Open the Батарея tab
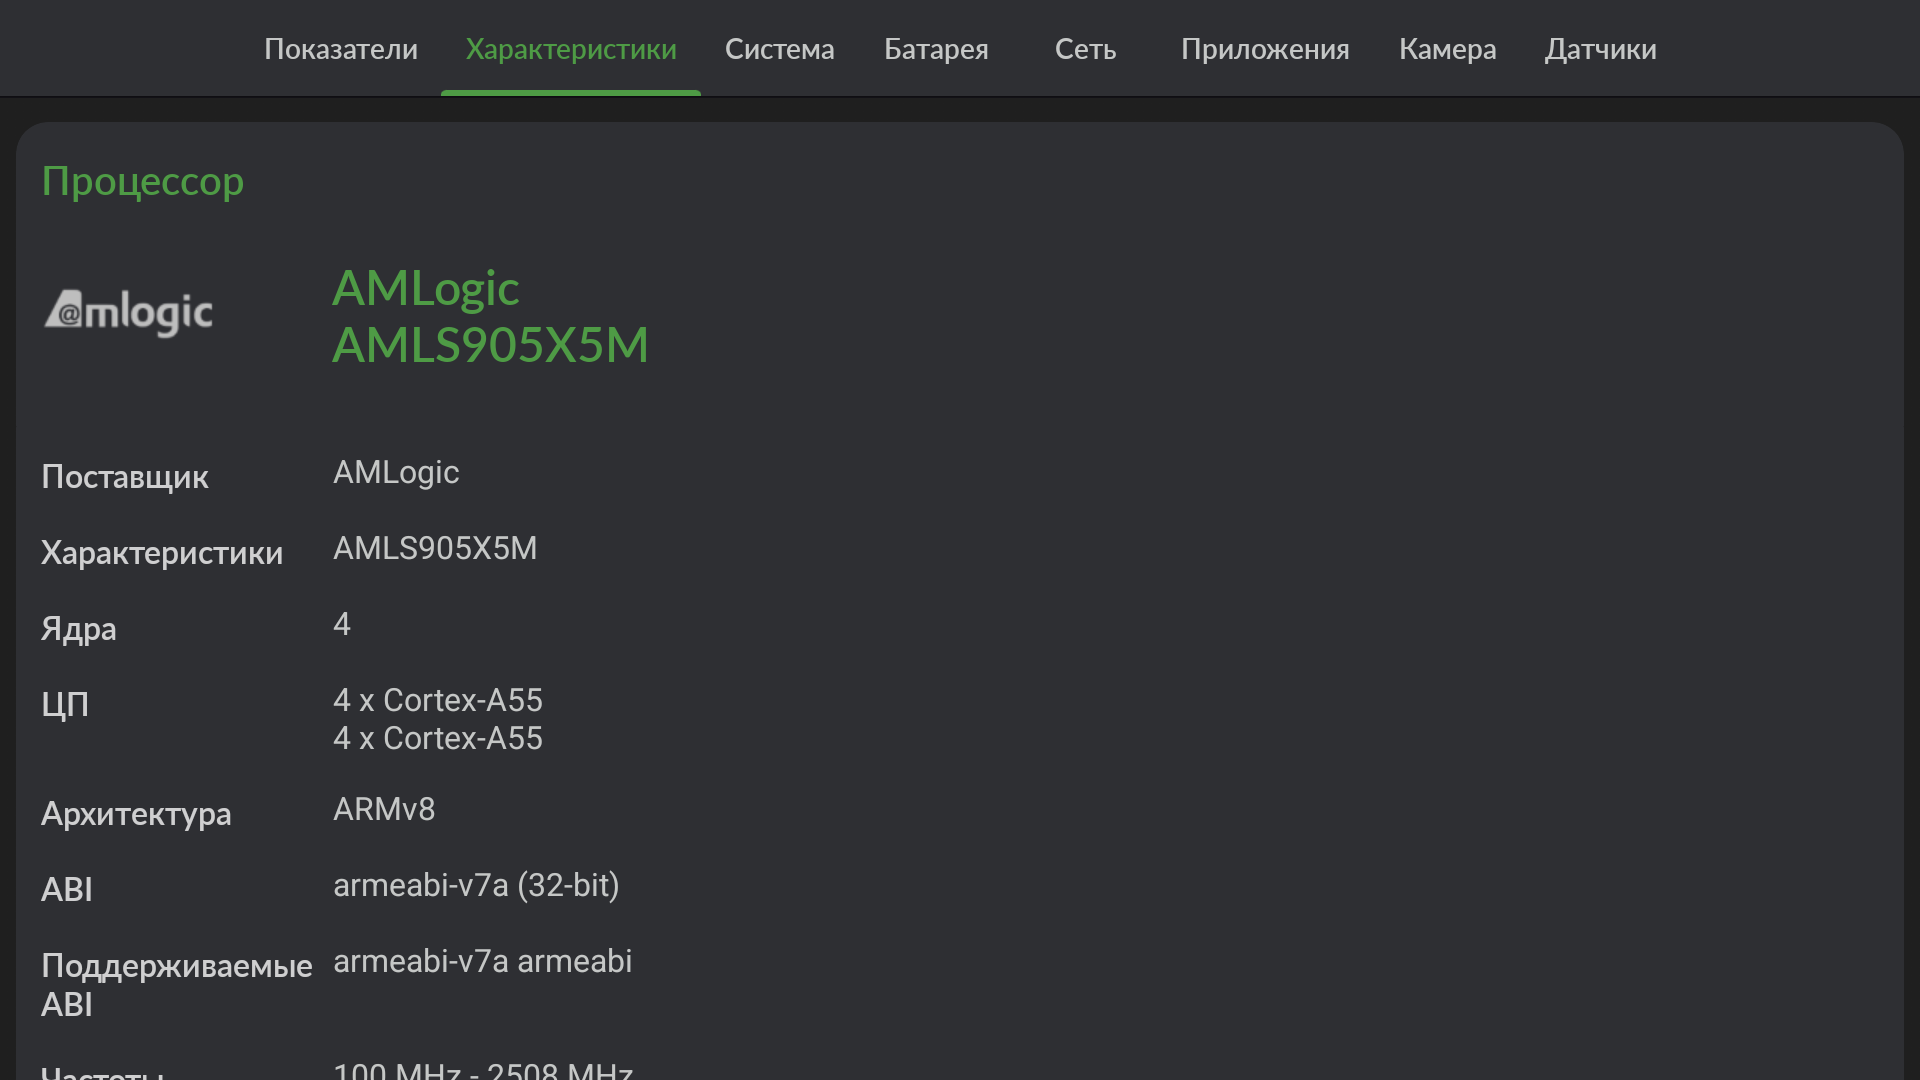 [936, 49]
